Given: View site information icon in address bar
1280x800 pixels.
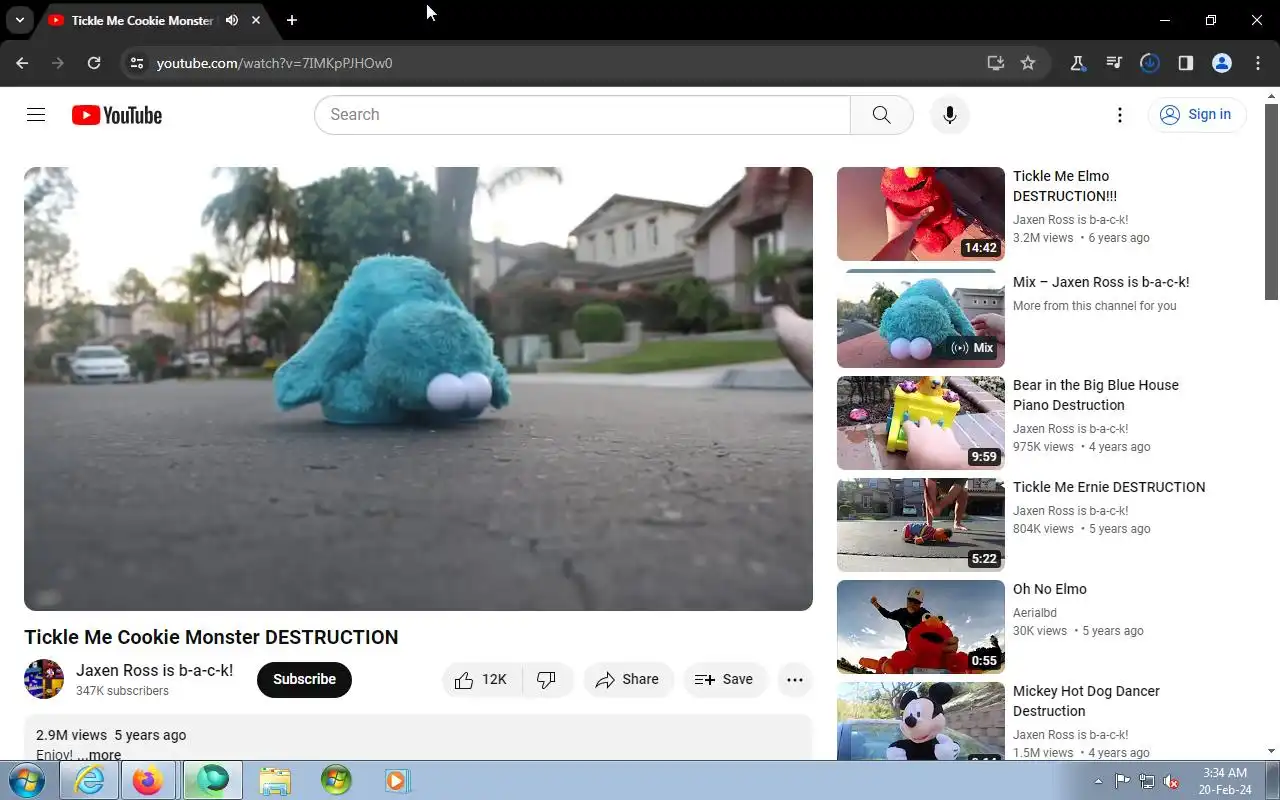Looking at the screenshot, I should coord(137,63).
